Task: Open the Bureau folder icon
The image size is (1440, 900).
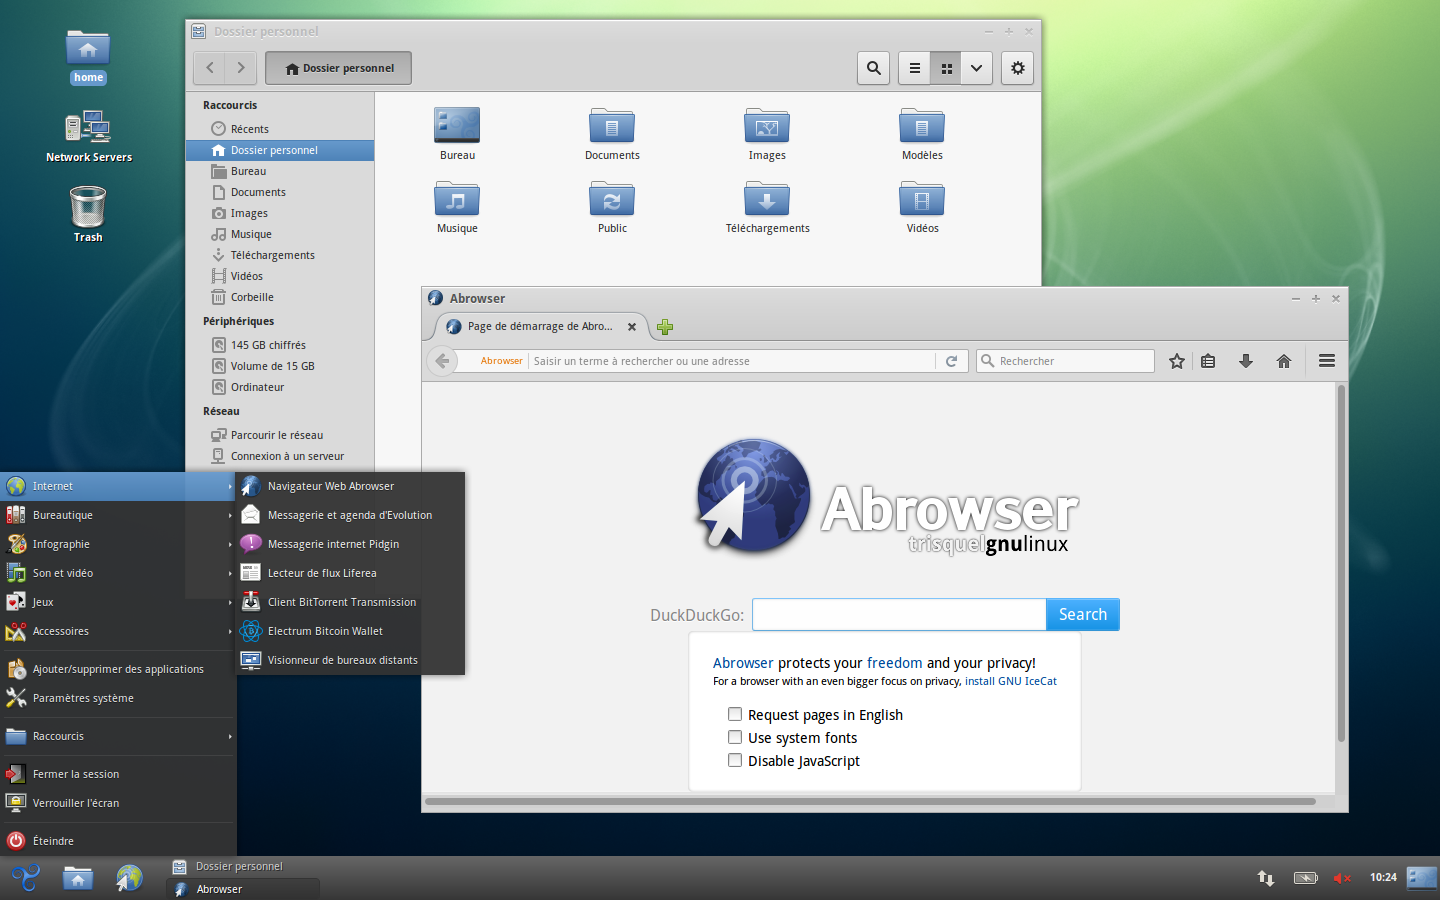Action: (x=457, y=134)
